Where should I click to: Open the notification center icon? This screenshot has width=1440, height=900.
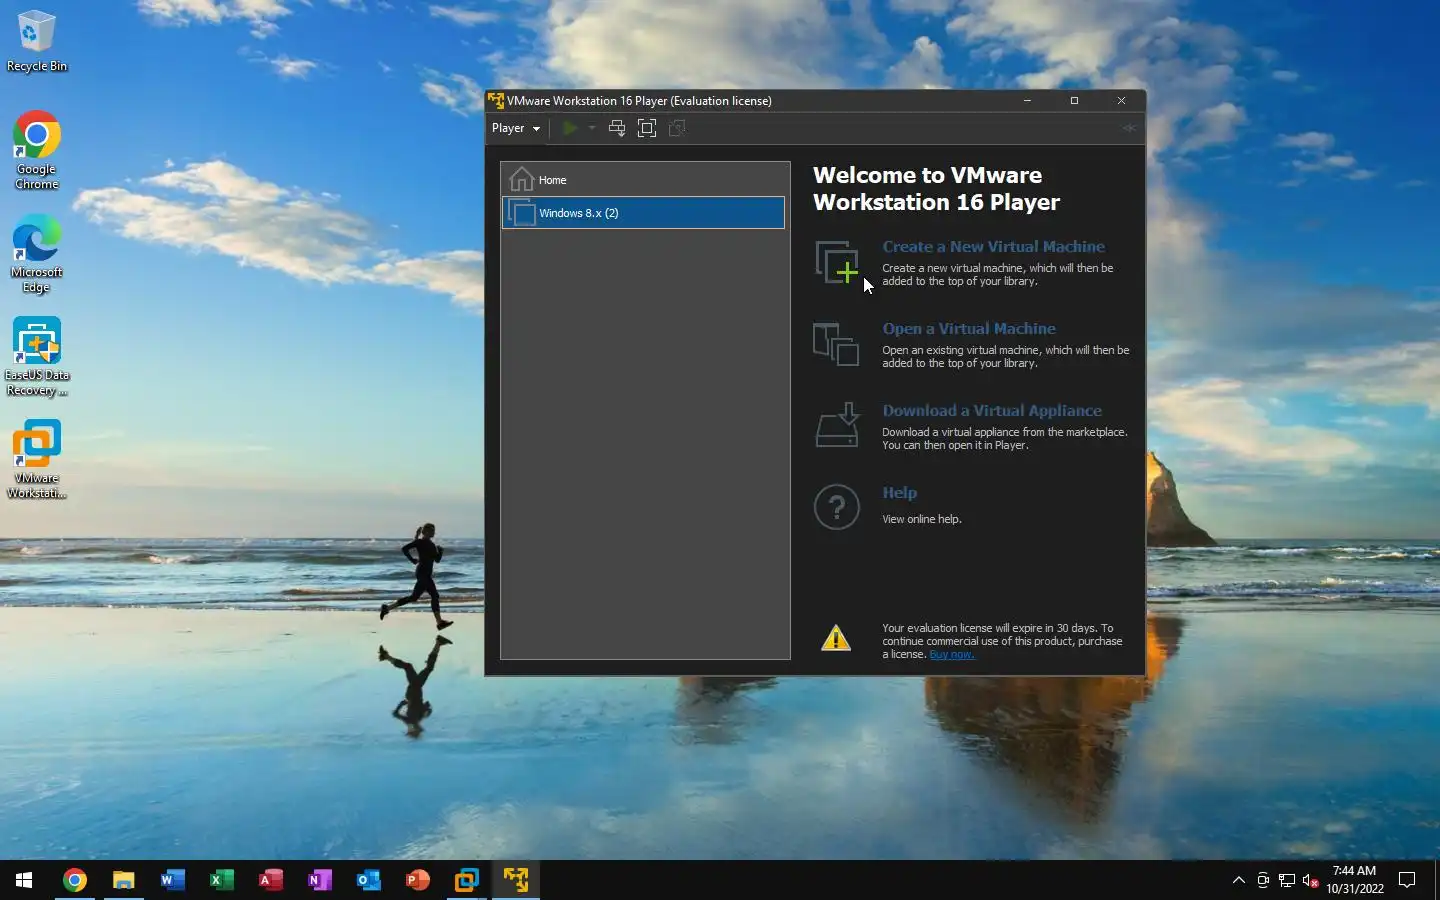[x=1407, y=880]
